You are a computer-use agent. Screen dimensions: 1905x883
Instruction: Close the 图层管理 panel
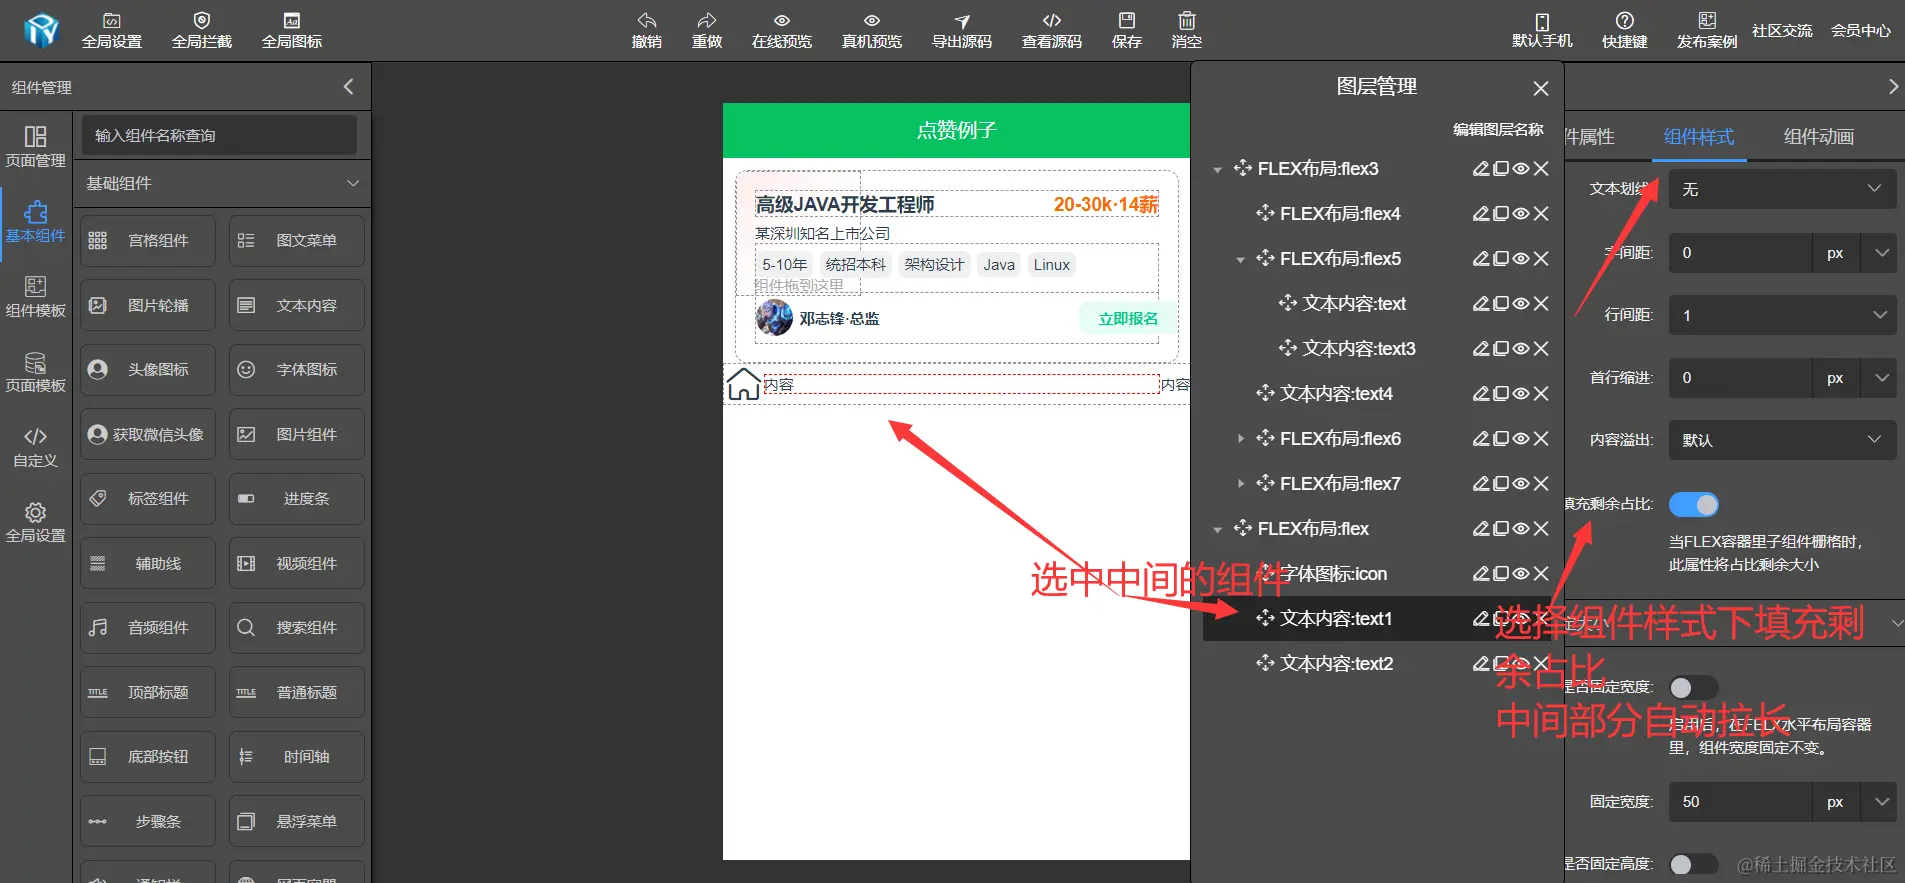coord(1541,88)
